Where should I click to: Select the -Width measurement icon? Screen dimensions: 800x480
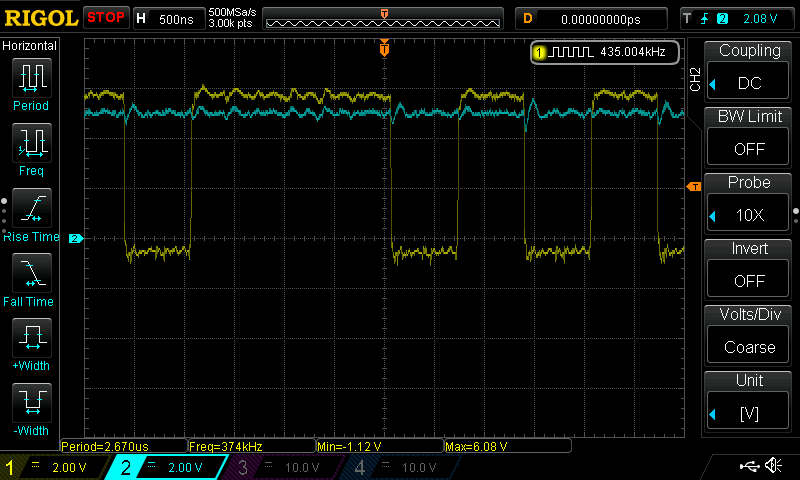pyautogui.click(x=31, y=403)
